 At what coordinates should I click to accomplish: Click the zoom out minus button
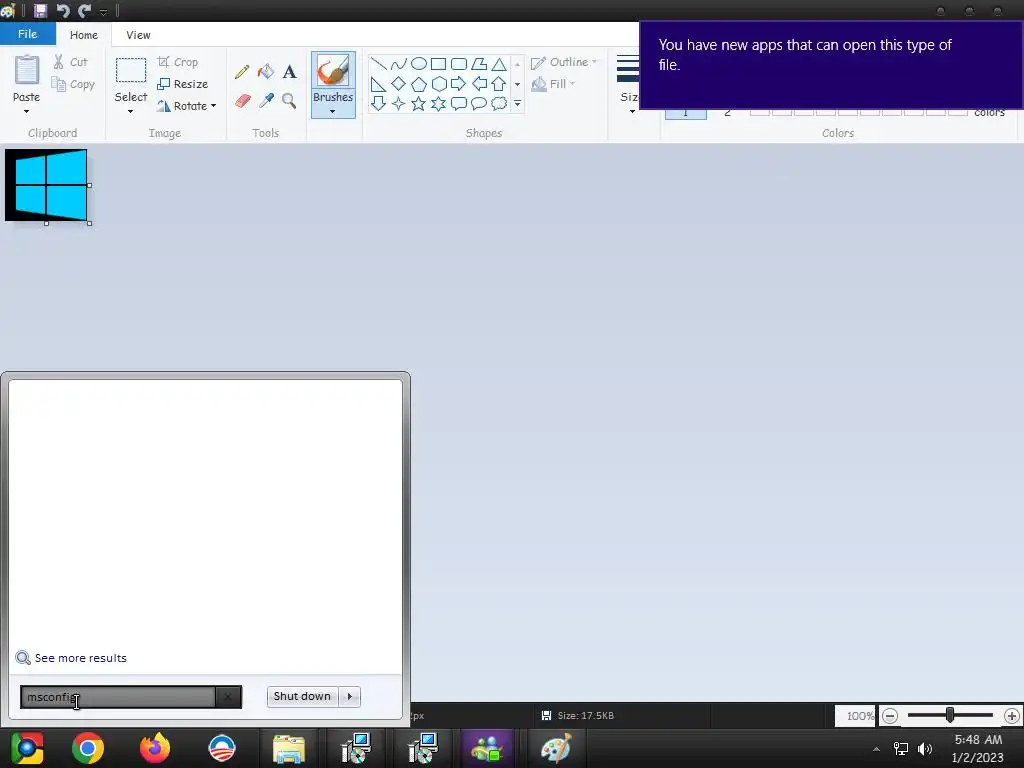pyautogui.click(x=889, y=716)
